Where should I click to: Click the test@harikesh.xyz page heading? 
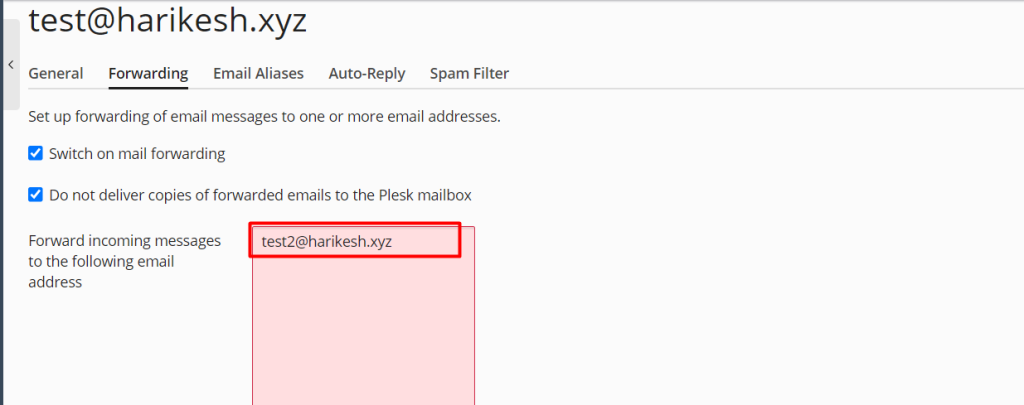[x=167, y=21]
